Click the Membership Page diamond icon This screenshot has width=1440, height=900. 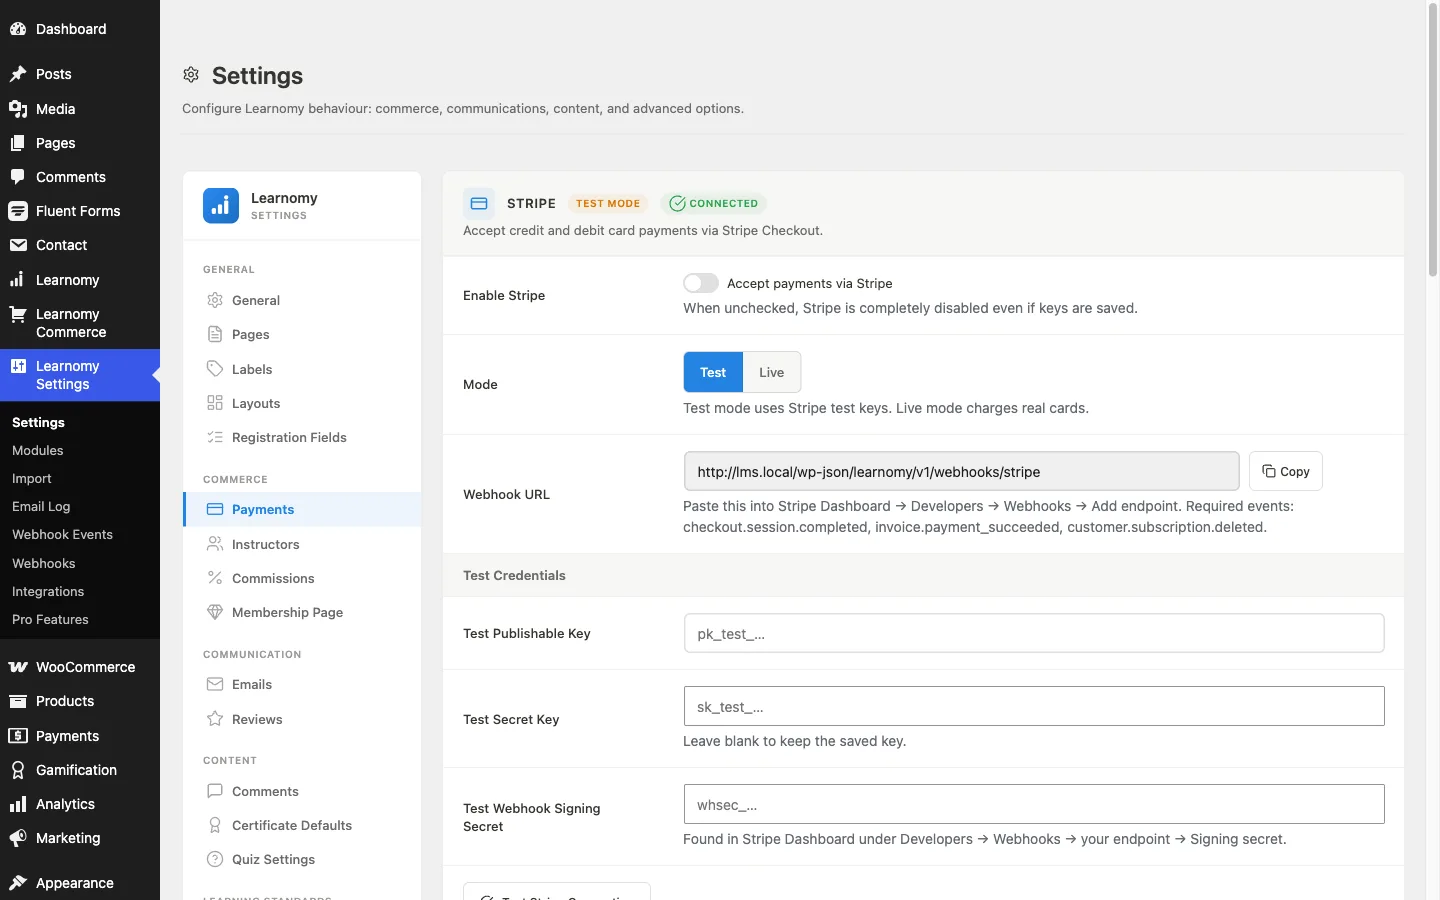pos(215,612)
